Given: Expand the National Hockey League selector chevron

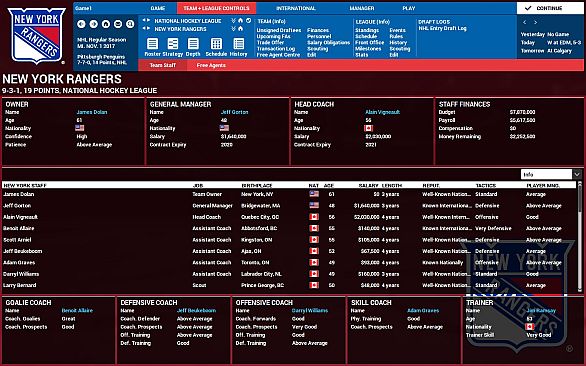Looking at the screenshot, I should [233, 21].
